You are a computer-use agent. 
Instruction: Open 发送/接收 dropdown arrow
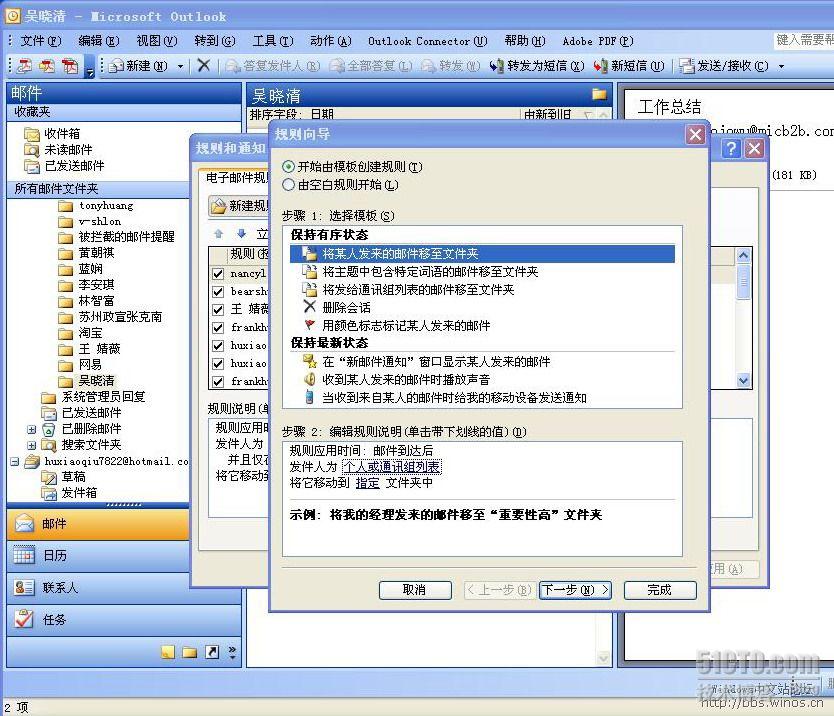[781, 66]
